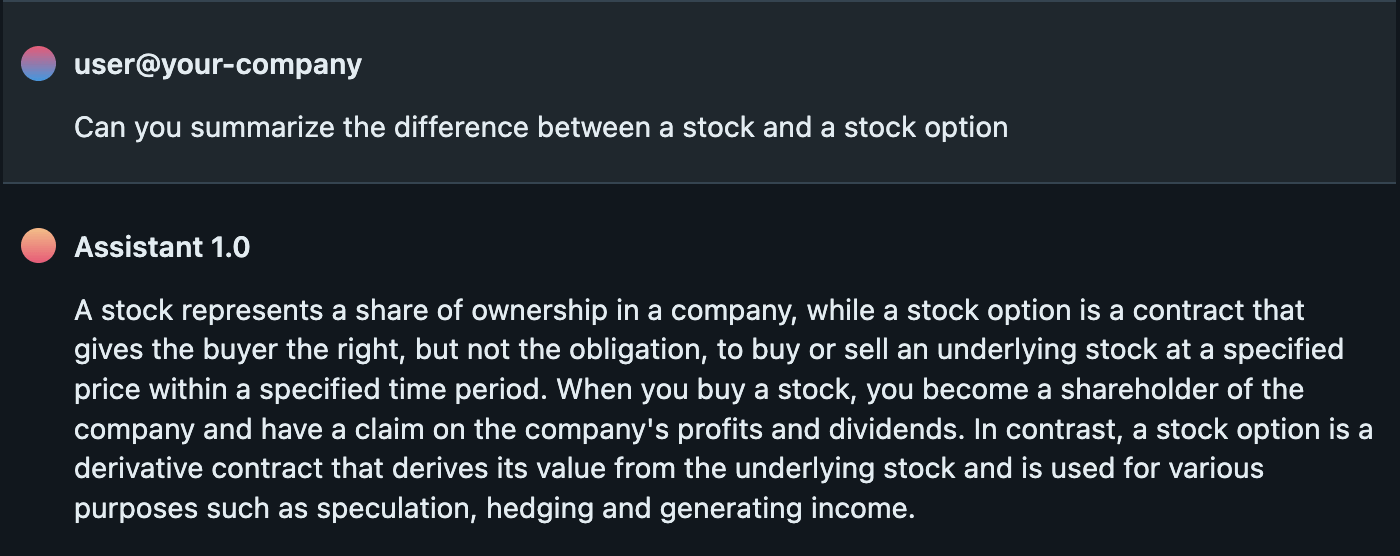Click the user's question about stock options
The width and height of the screenshot is (1400, 556).
(x=540, y=128)
